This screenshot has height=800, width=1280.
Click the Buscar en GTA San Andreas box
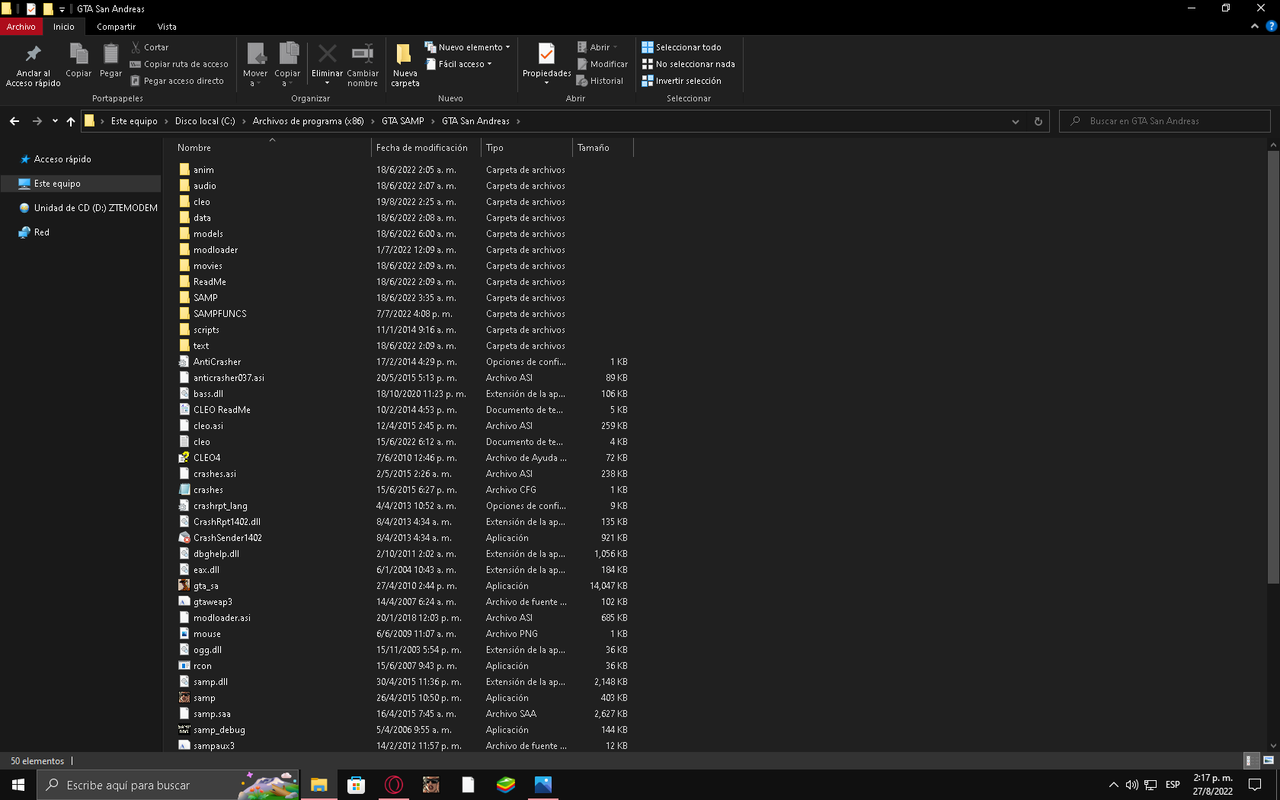tap(1166, 121)
